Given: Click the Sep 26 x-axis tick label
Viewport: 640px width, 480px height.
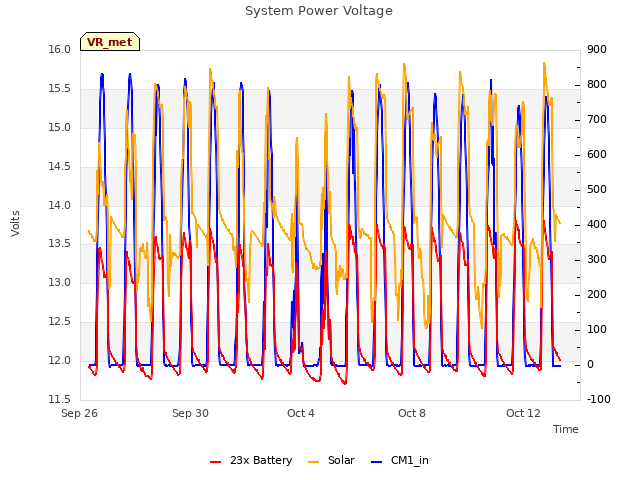Looking at the screenshot, I should point(80,413).
